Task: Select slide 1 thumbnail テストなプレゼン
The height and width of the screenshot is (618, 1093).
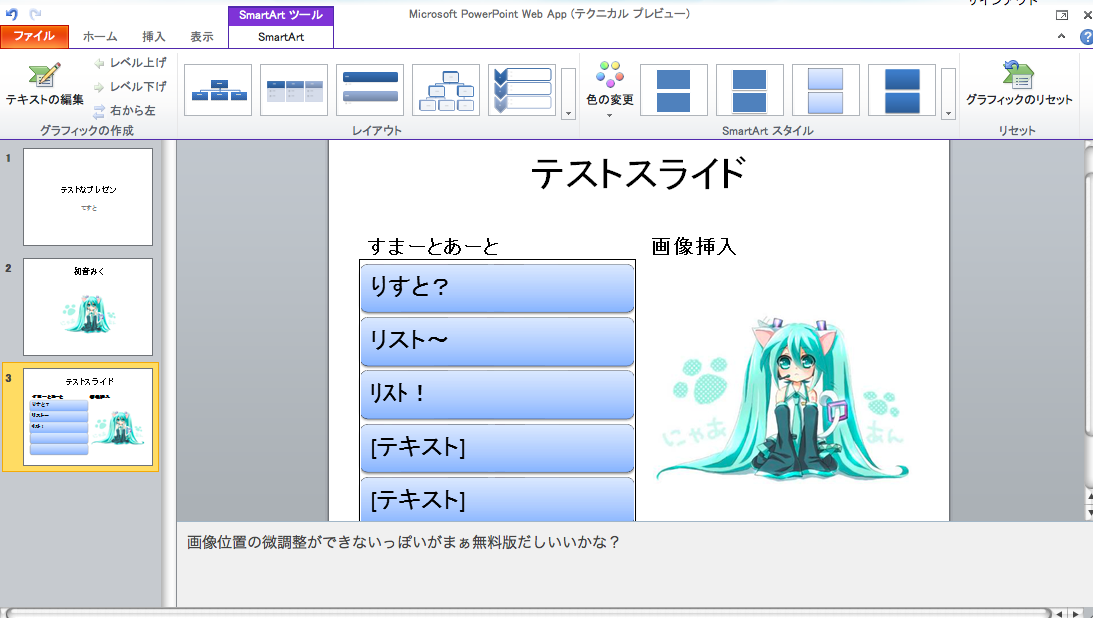Action: tap(88, 196)
